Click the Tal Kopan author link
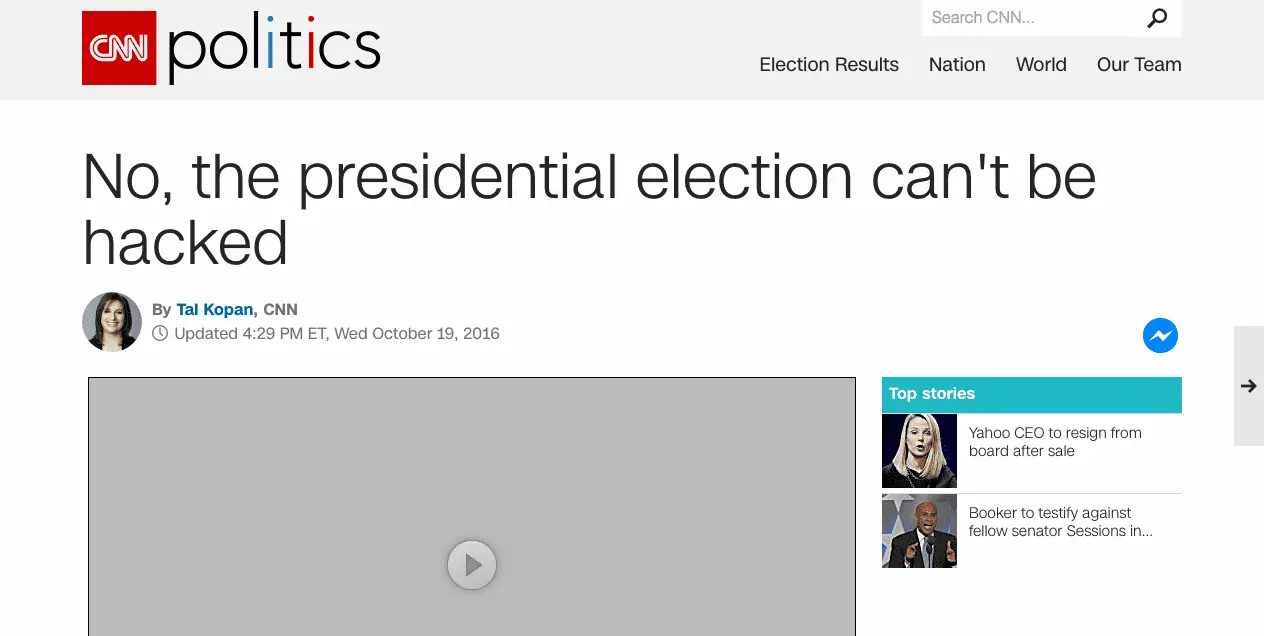Image resolution: width=1264 pixels, height=636 pixels. pos(214,310)
